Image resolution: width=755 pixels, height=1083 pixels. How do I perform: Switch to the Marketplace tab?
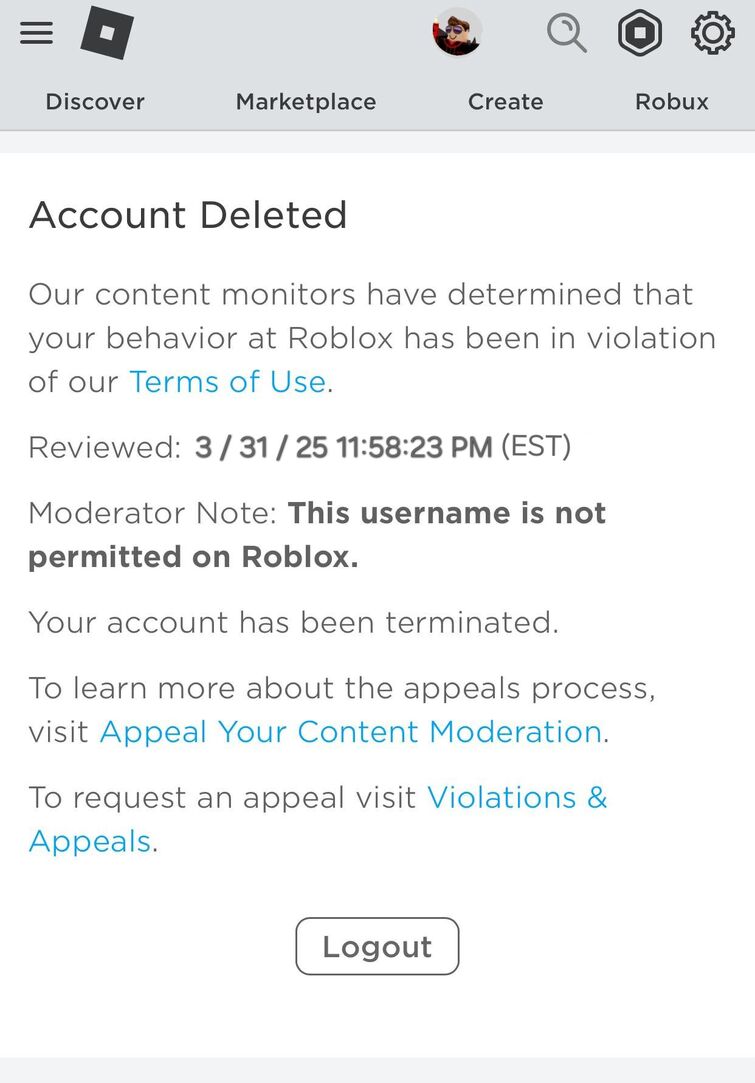tap(306, 102)
